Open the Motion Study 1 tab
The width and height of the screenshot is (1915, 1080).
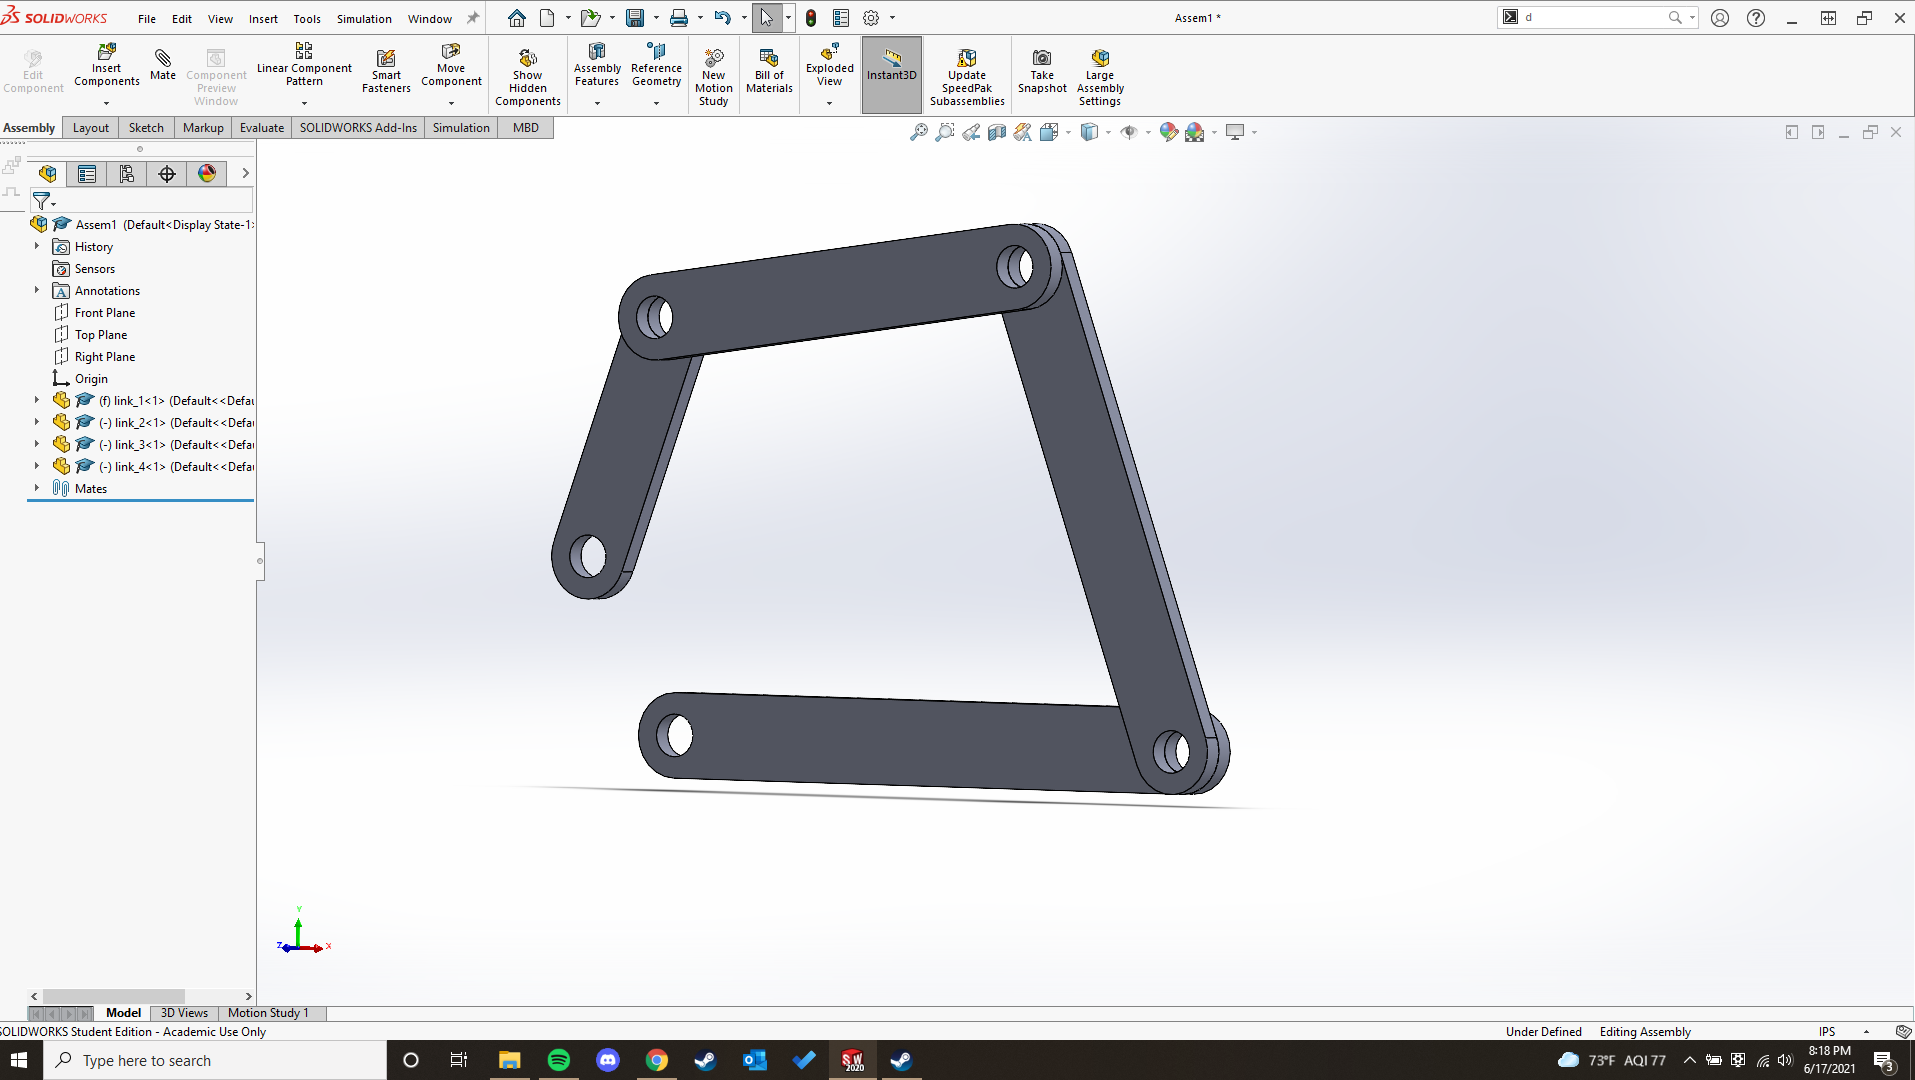(x=268, y=1013)
